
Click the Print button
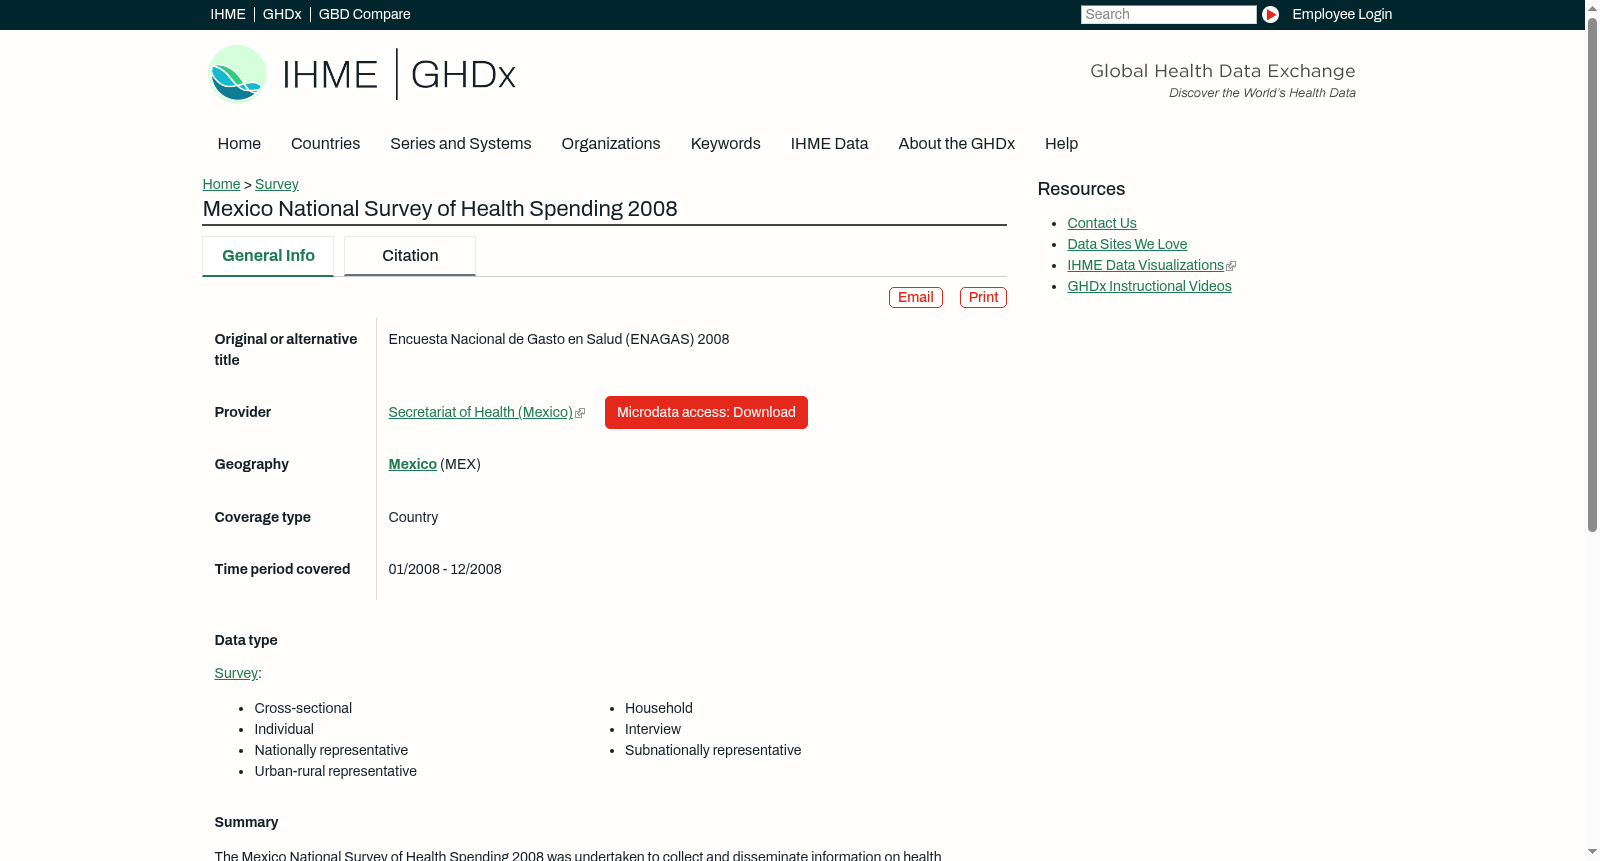click(x=983, y=297)
